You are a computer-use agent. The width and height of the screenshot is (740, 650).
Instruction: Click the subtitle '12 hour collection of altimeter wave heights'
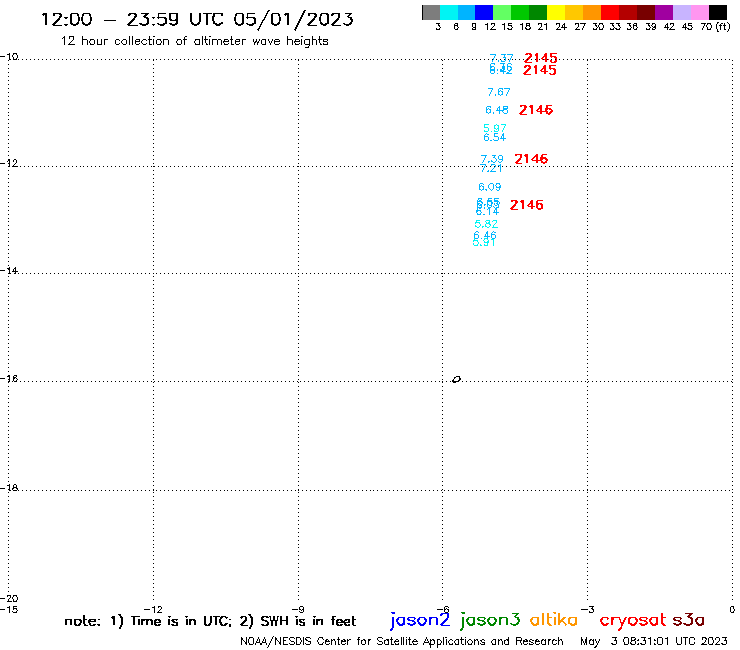pyautogui.click(x=194, y=41)
